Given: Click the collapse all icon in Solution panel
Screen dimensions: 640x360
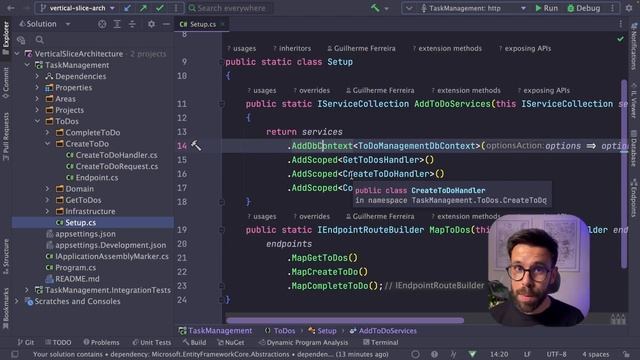Looking at the screenshot, I should click(132, 24).
